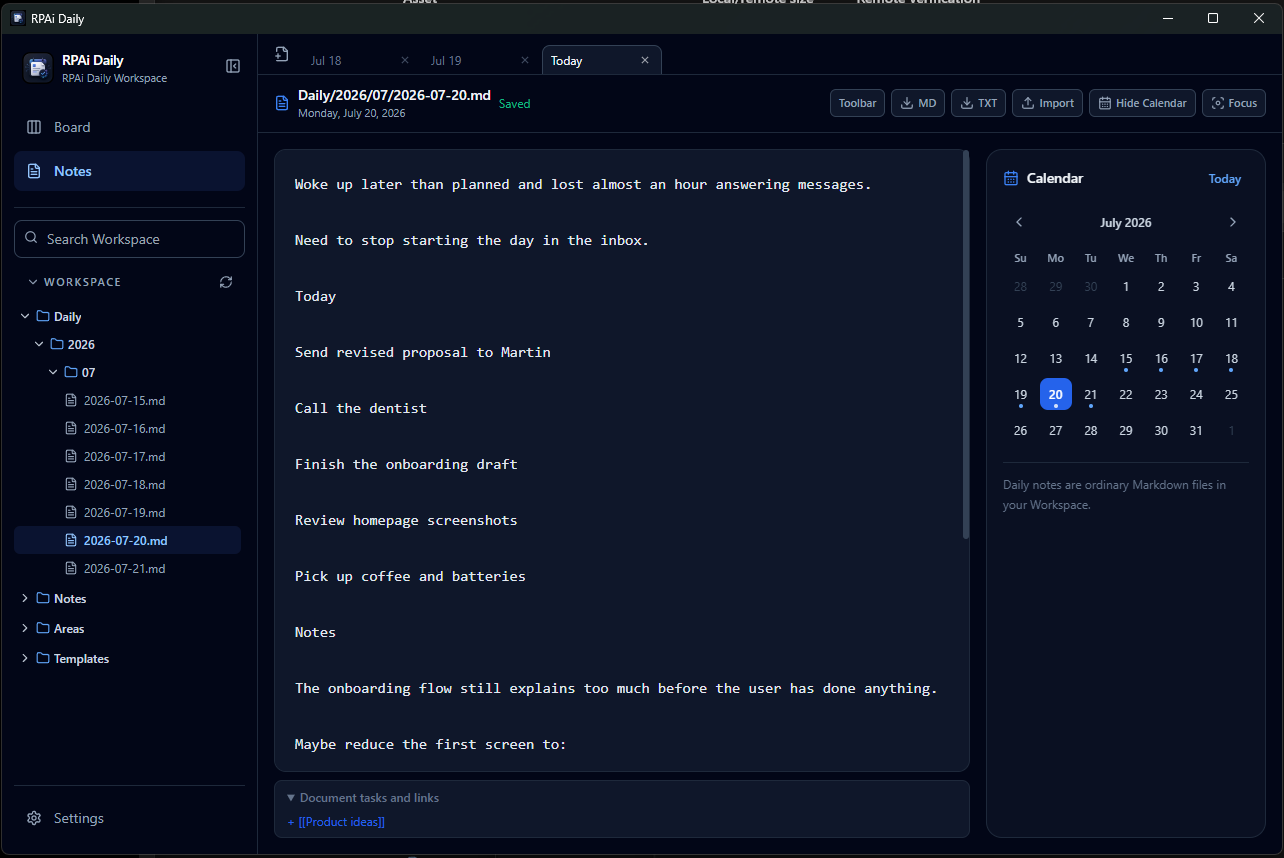The image size is (1284, 858).
Task: Click 'Pick up coffee and batteries' line
Action: click(x=410, y=576)
